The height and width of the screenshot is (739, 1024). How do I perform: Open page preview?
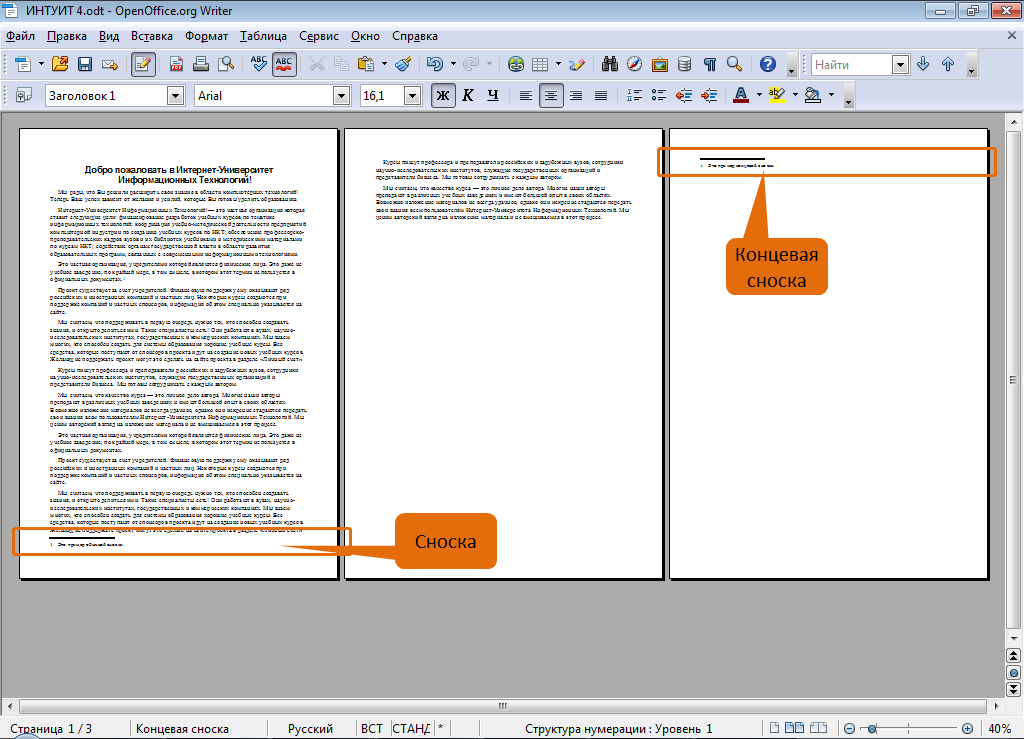coord(226,64)
